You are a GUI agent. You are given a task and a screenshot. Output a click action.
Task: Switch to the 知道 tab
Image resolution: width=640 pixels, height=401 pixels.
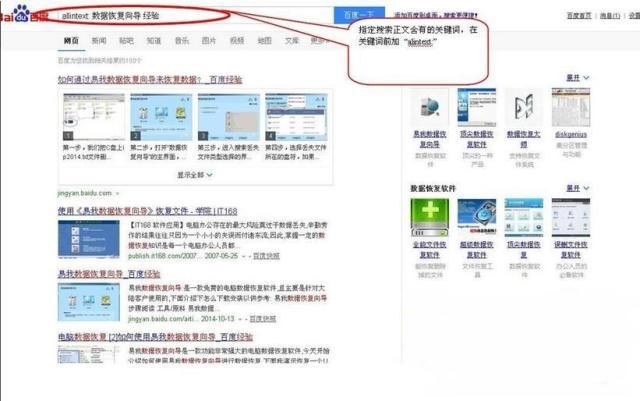point(154,40)
